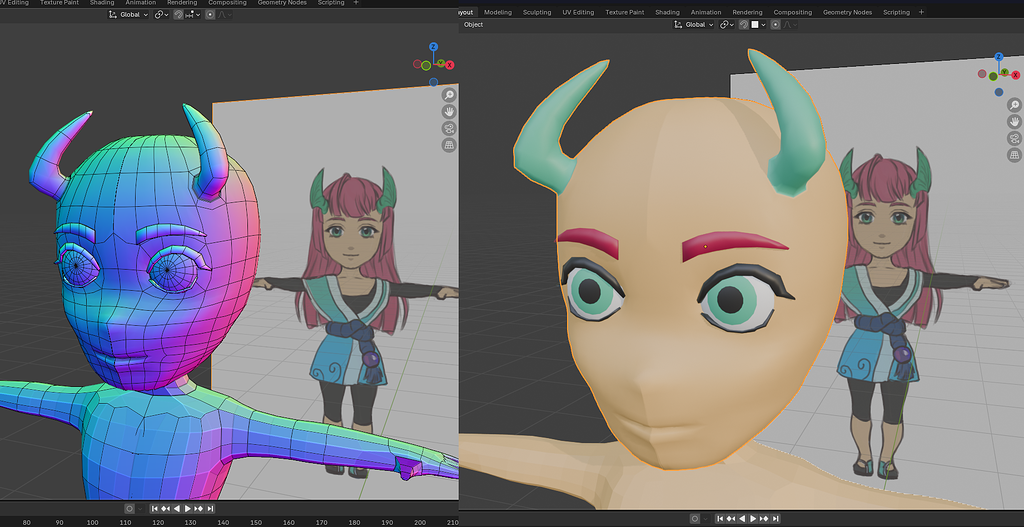Click pan hand icon in right viewport
Viewport: 1024px width, 527px height.
click(1014, 121)
